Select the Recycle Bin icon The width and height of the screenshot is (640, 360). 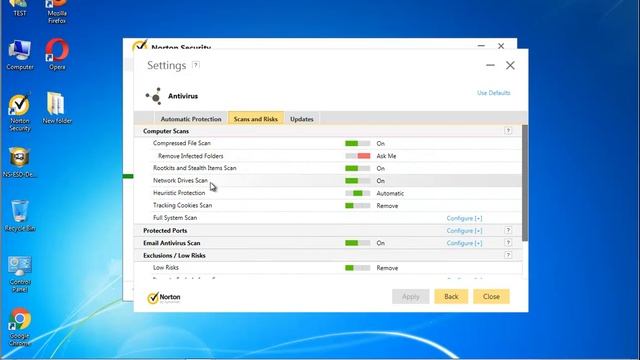tap(20, 216)
